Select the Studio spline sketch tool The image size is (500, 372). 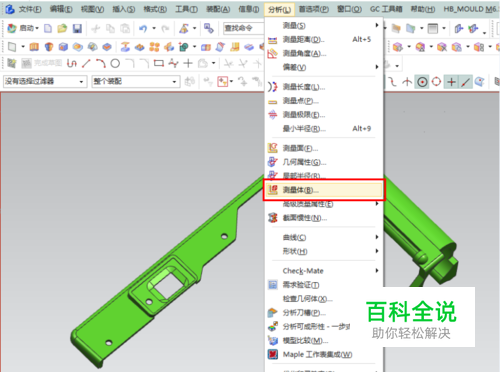pyautogui.click(x=173, y=63)
